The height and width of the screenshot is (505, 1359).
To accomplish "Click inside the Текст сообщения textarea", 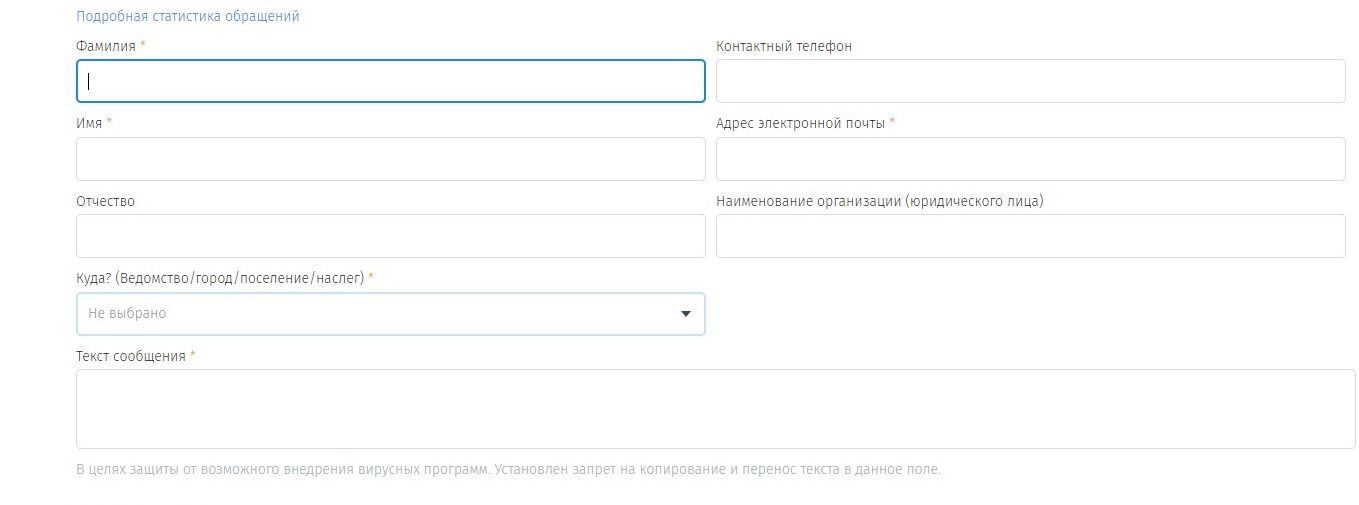I will [716, 409].
